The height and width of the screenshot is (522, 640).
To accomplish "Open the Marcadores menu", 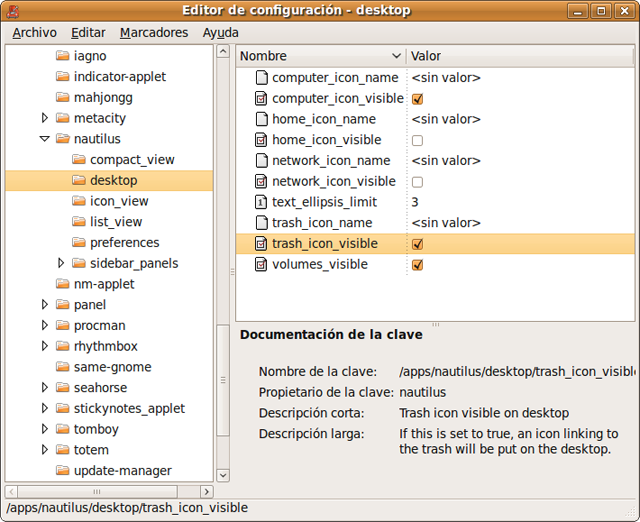I will click(x=154, y=32).
